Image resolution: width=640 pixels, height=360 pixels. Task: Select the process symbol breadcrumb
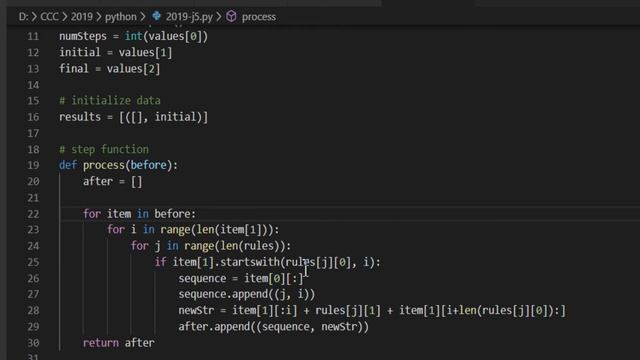pos(259,17)
